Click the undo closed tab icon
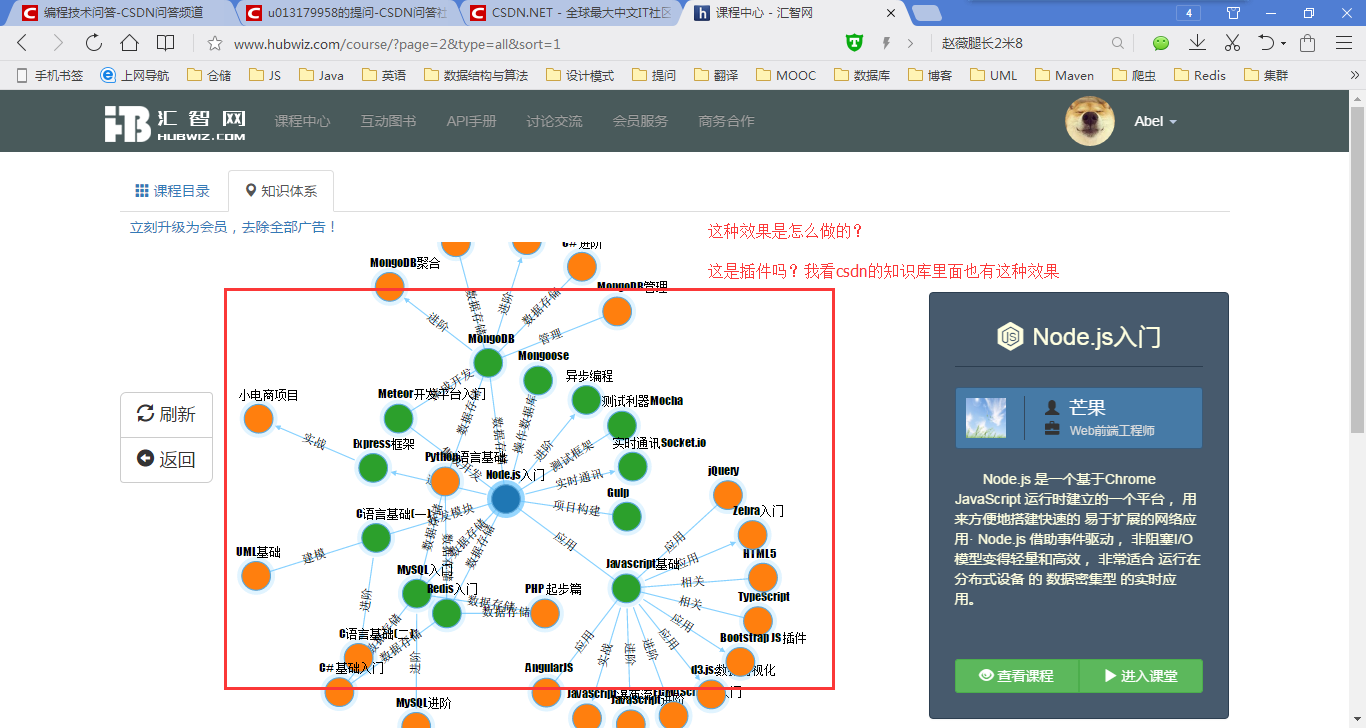The image size is (1366, 728). pyautogui.click(x=1266, y=43)
